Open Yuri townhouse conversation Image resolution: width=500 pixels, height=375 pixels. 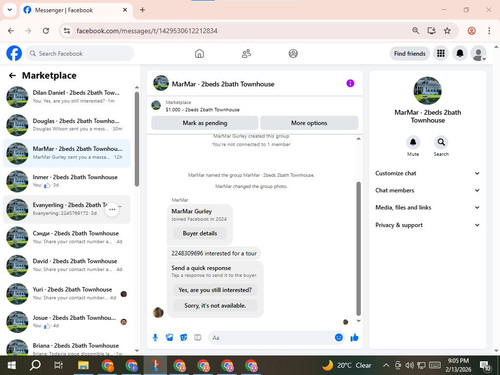coord(67,293)
